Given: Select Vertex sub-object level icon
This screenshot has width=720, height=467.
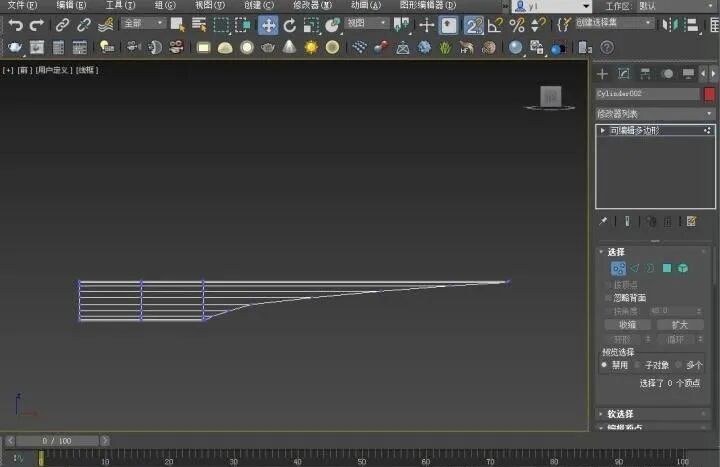Looking at the screenshot, I should (x=618, y=268).
